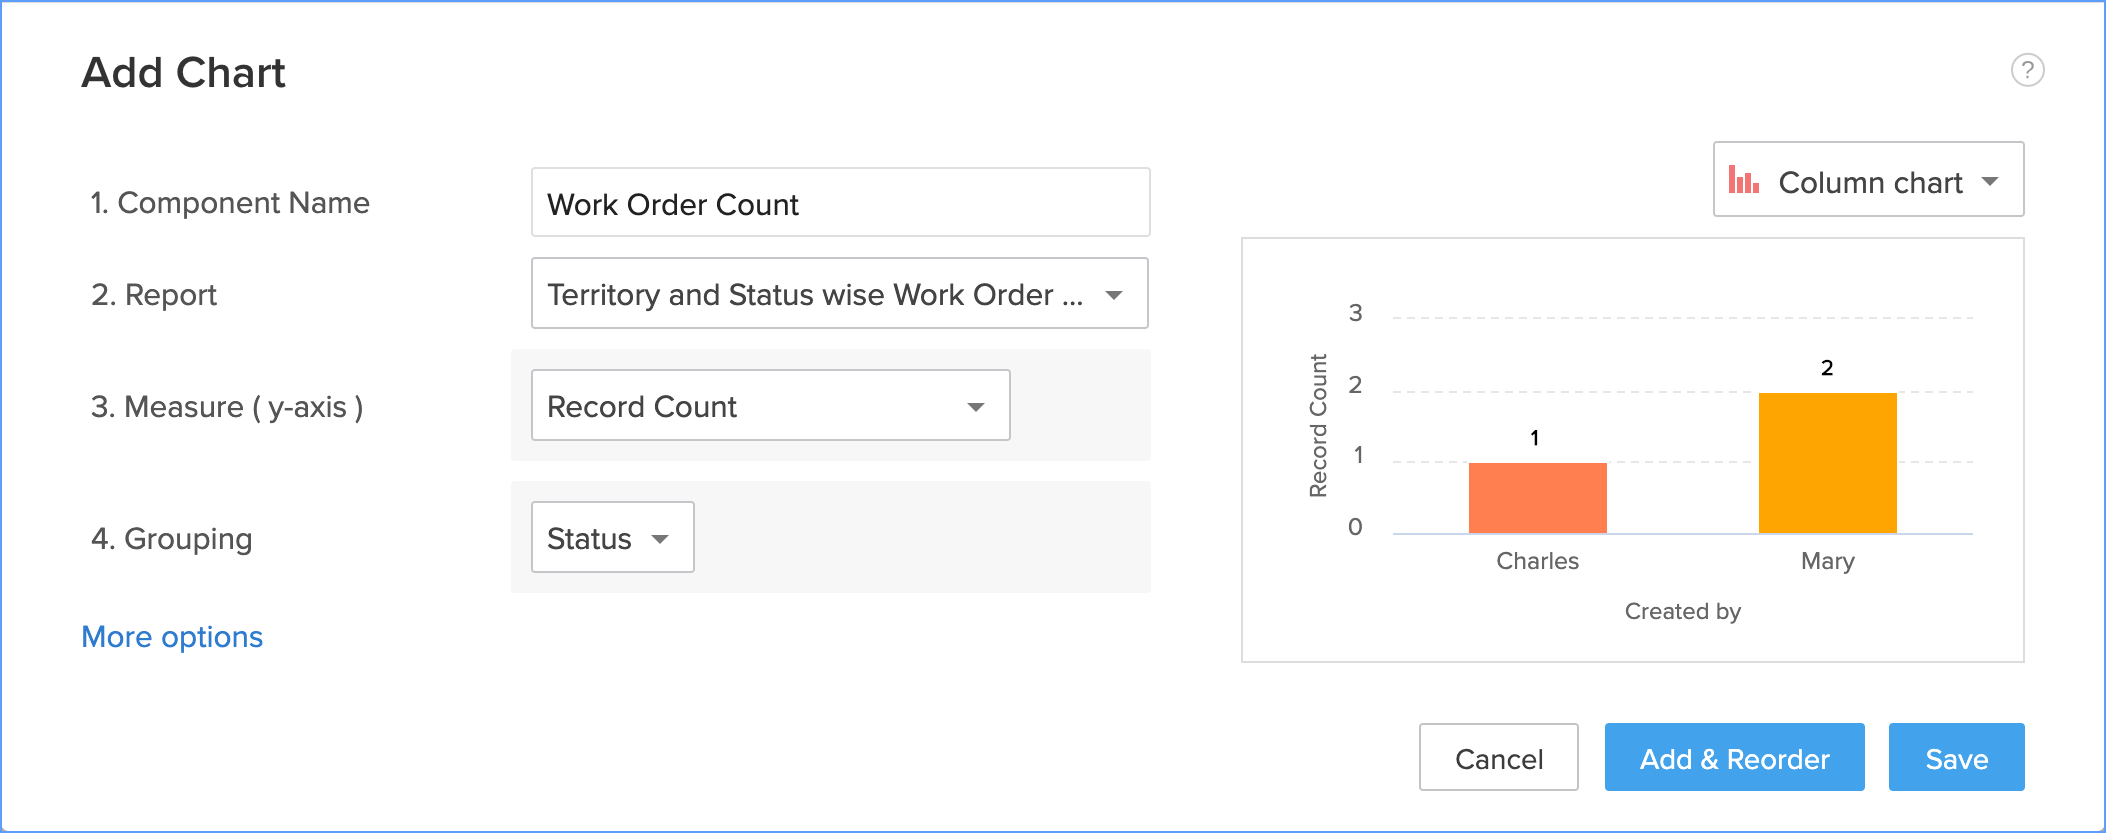The height and width of the screenshot is (833, 2106).
Task: Click the orange Charles bar
Action: (x=1537, y=498)
